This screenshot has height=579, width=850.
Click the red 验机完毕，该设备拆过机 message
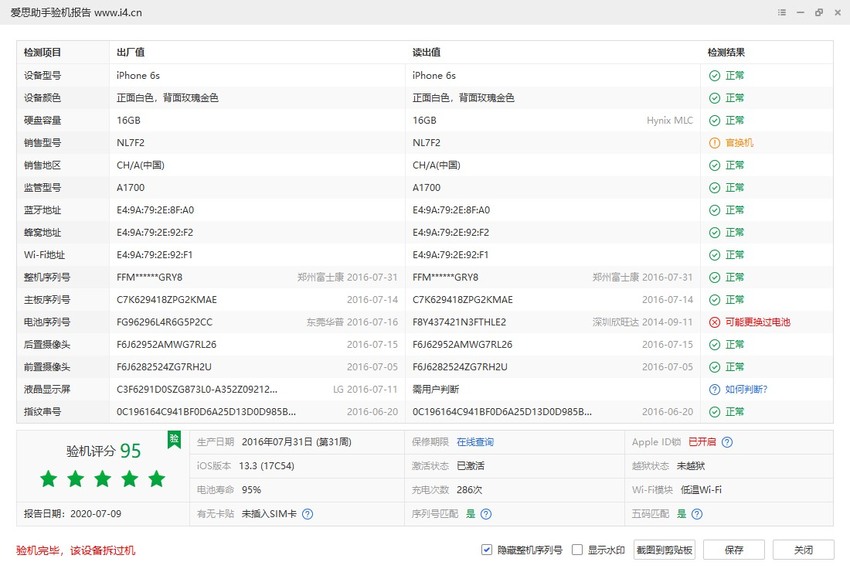click(76, 551)
